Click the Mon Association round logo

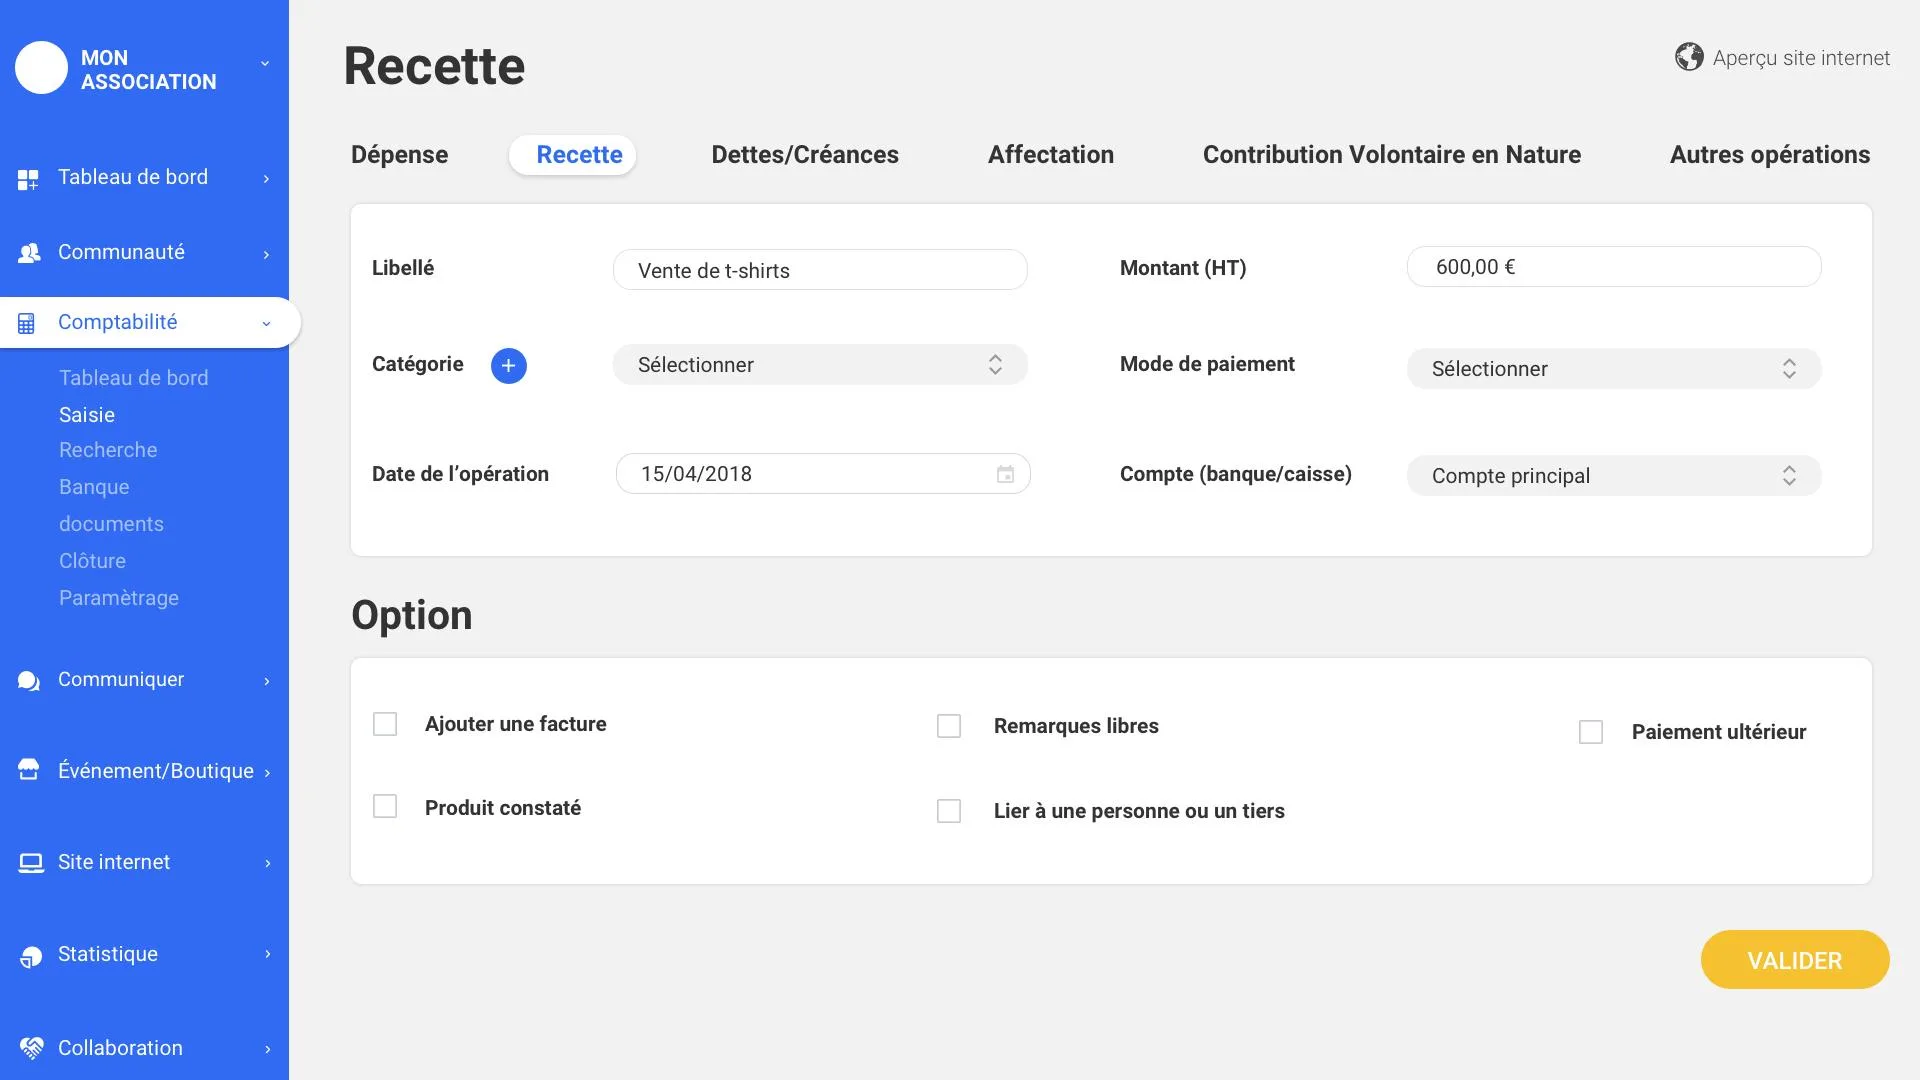click(x=41, y=68)
